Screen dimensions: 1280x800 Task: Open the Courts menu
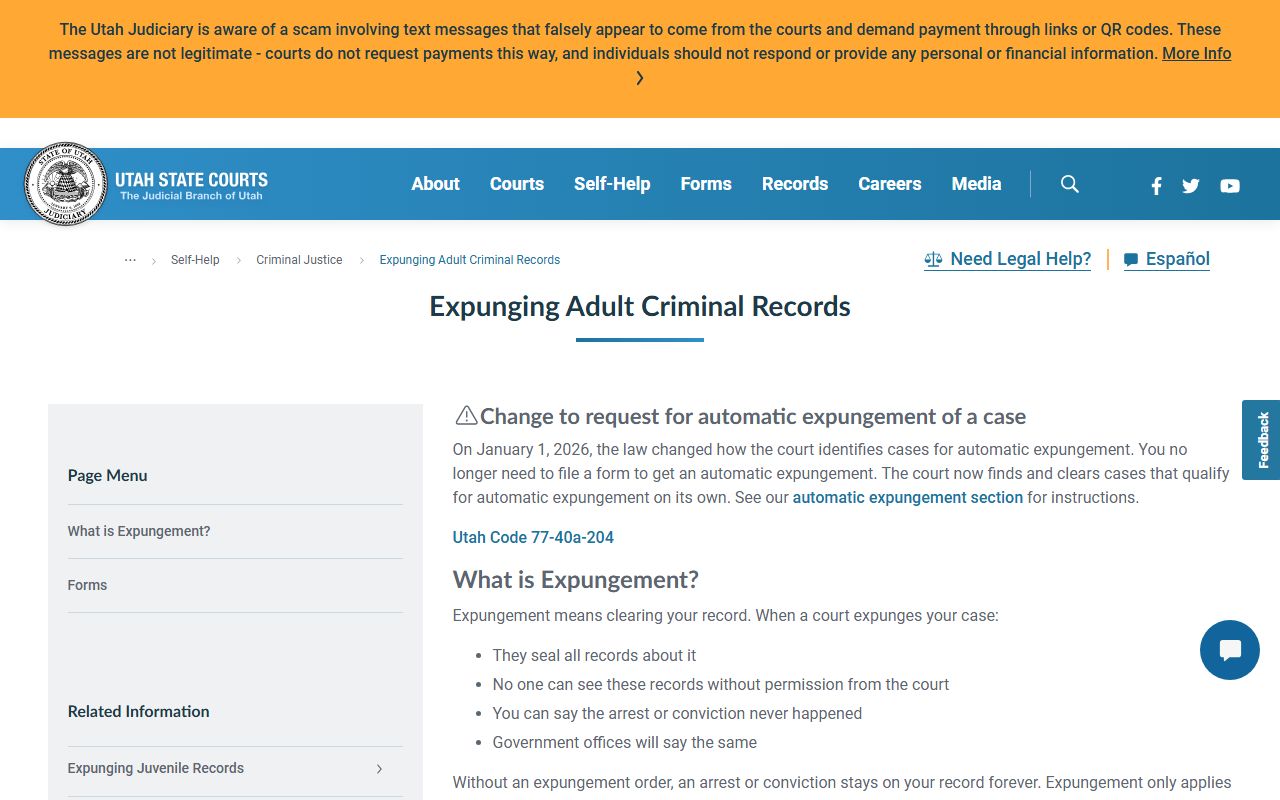tap(517, 184)
